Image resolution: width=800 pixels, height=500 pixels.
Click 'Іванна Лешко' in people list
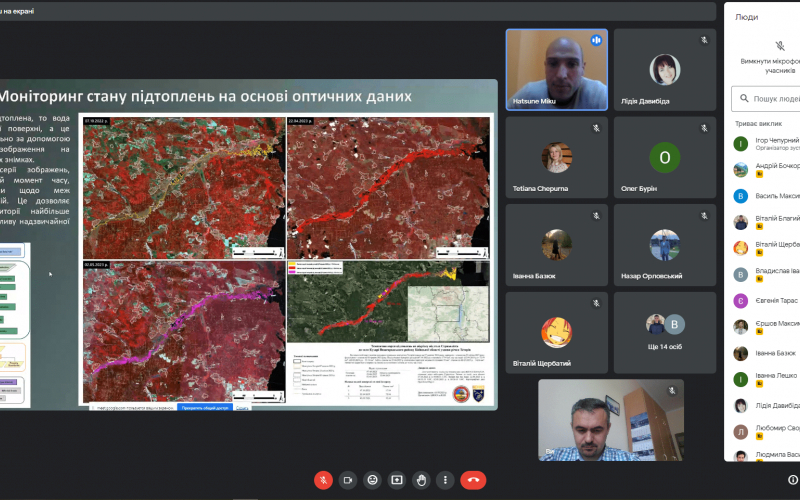[776, 376]
